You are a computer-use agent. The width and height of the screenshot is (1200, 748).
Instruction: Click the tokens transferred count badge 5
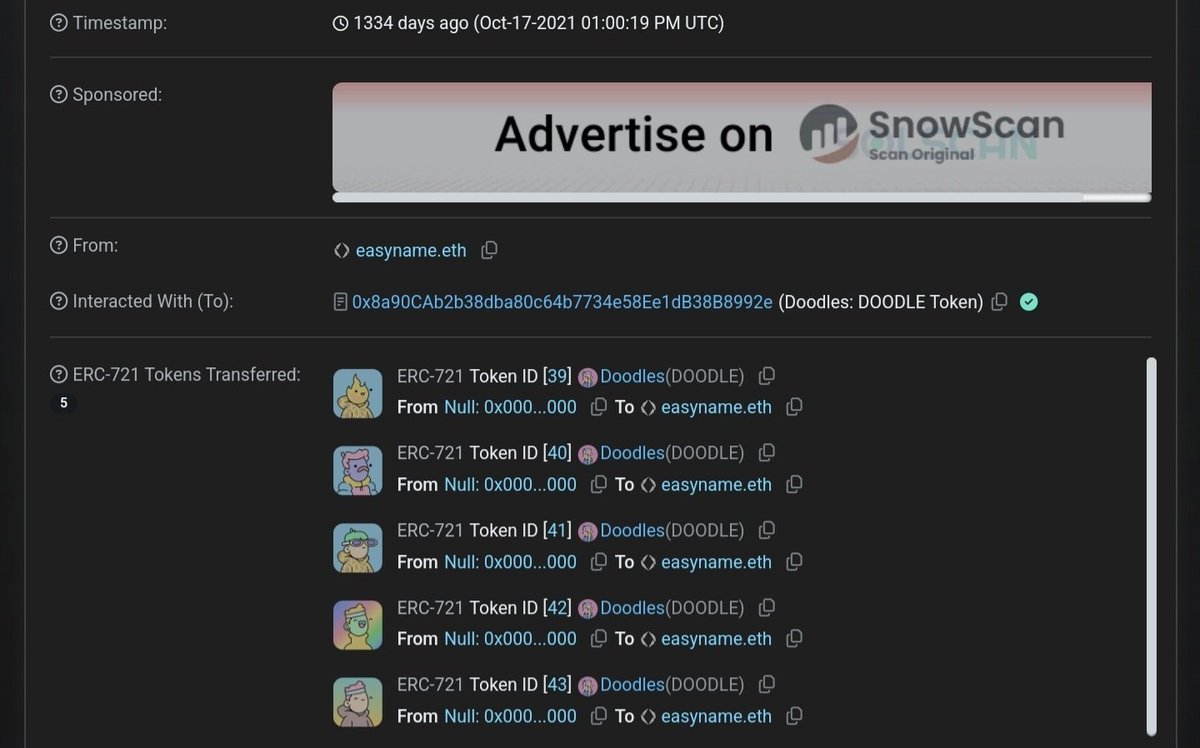coord(63,403)
